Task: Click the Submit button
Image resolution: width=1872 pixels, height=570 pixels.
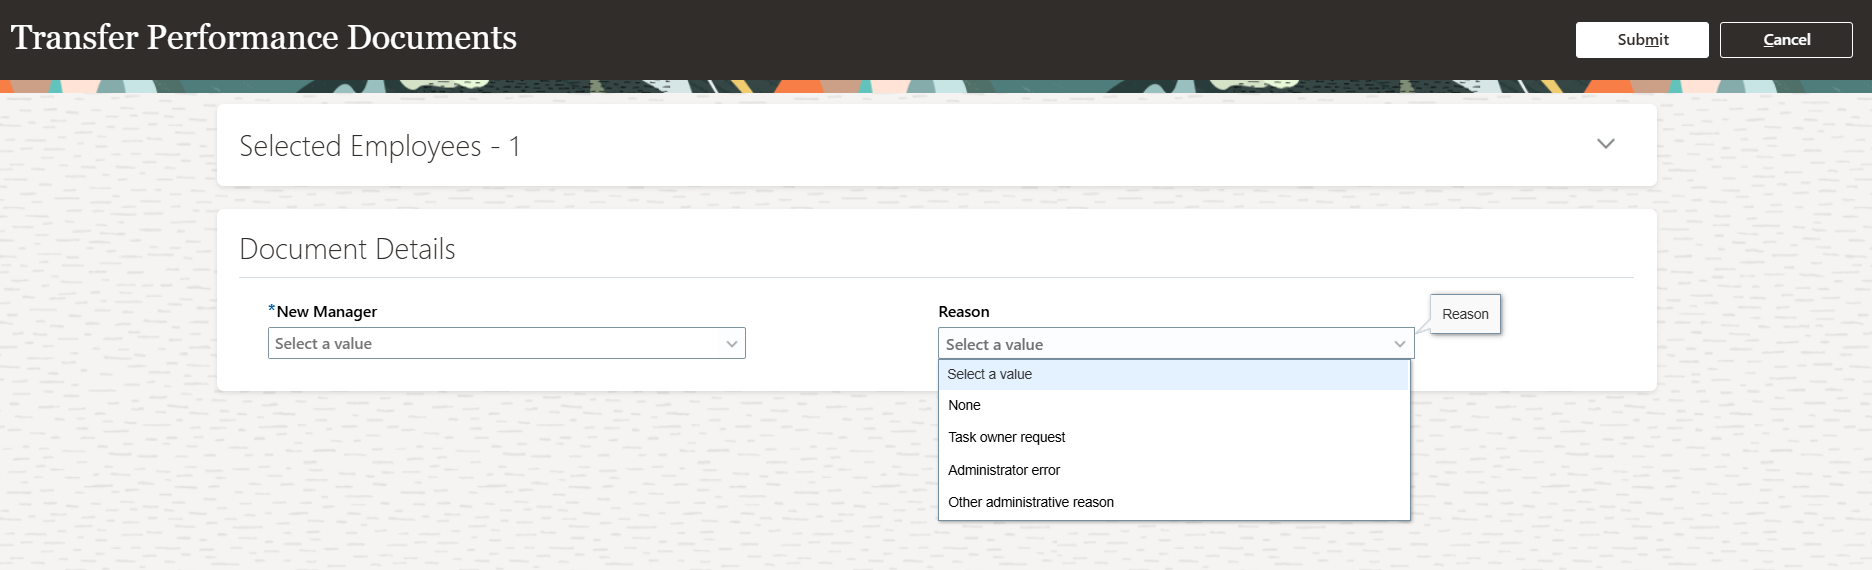Action: [x=1642, y=40]
